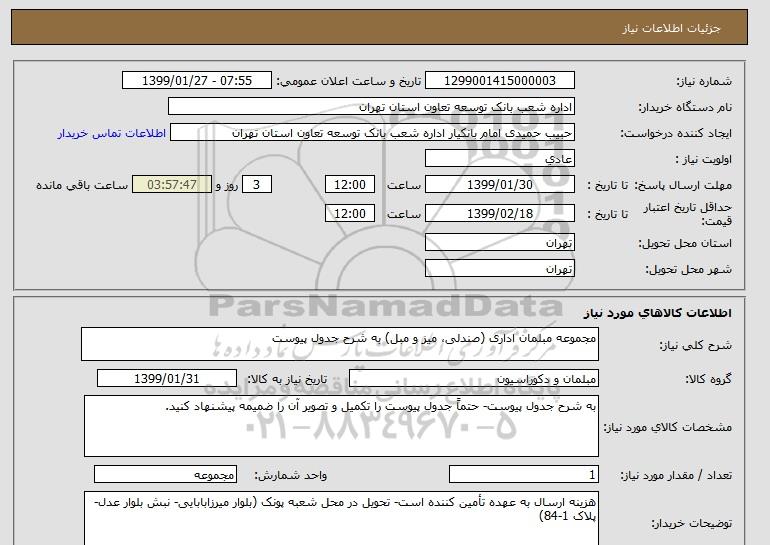The image size is (770, 545).
Task: Click the label شماره نیاز
Action: click(704, 81)
